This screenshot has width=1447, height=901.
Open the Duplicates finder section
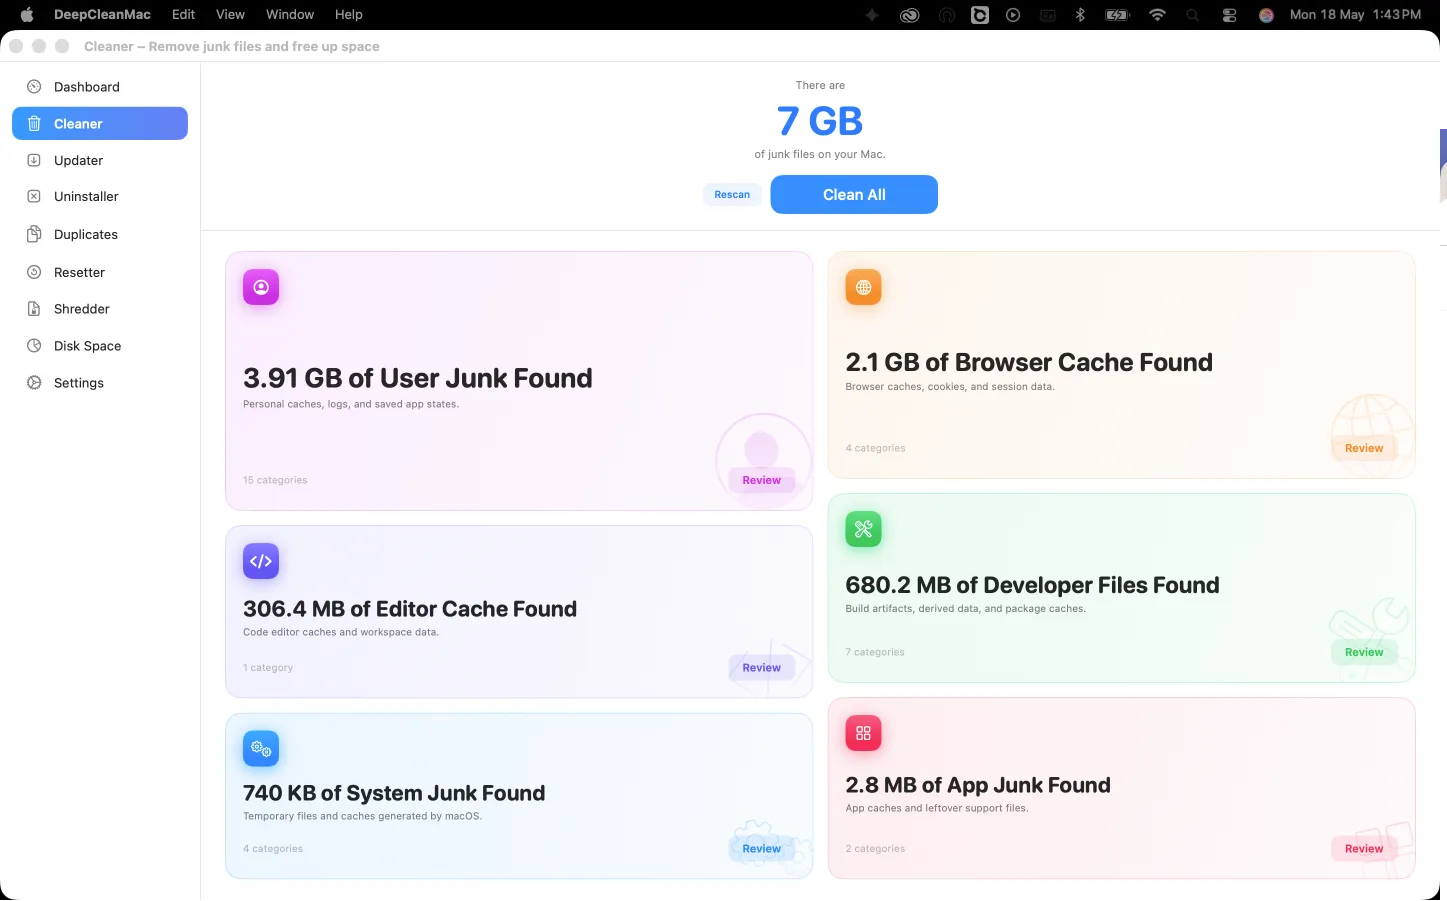point(99,234)
